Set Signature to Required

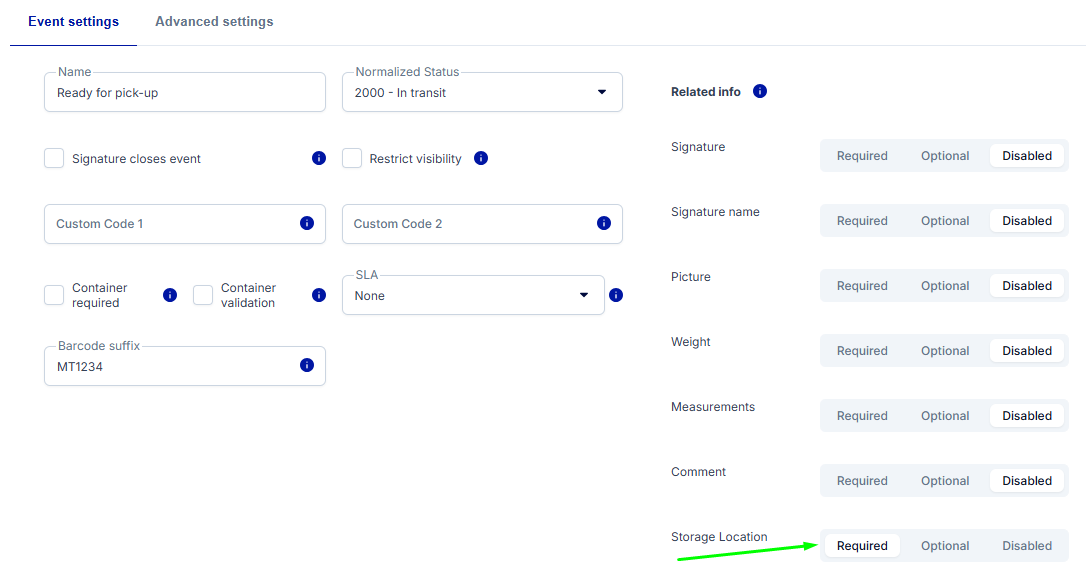[862, 156]
